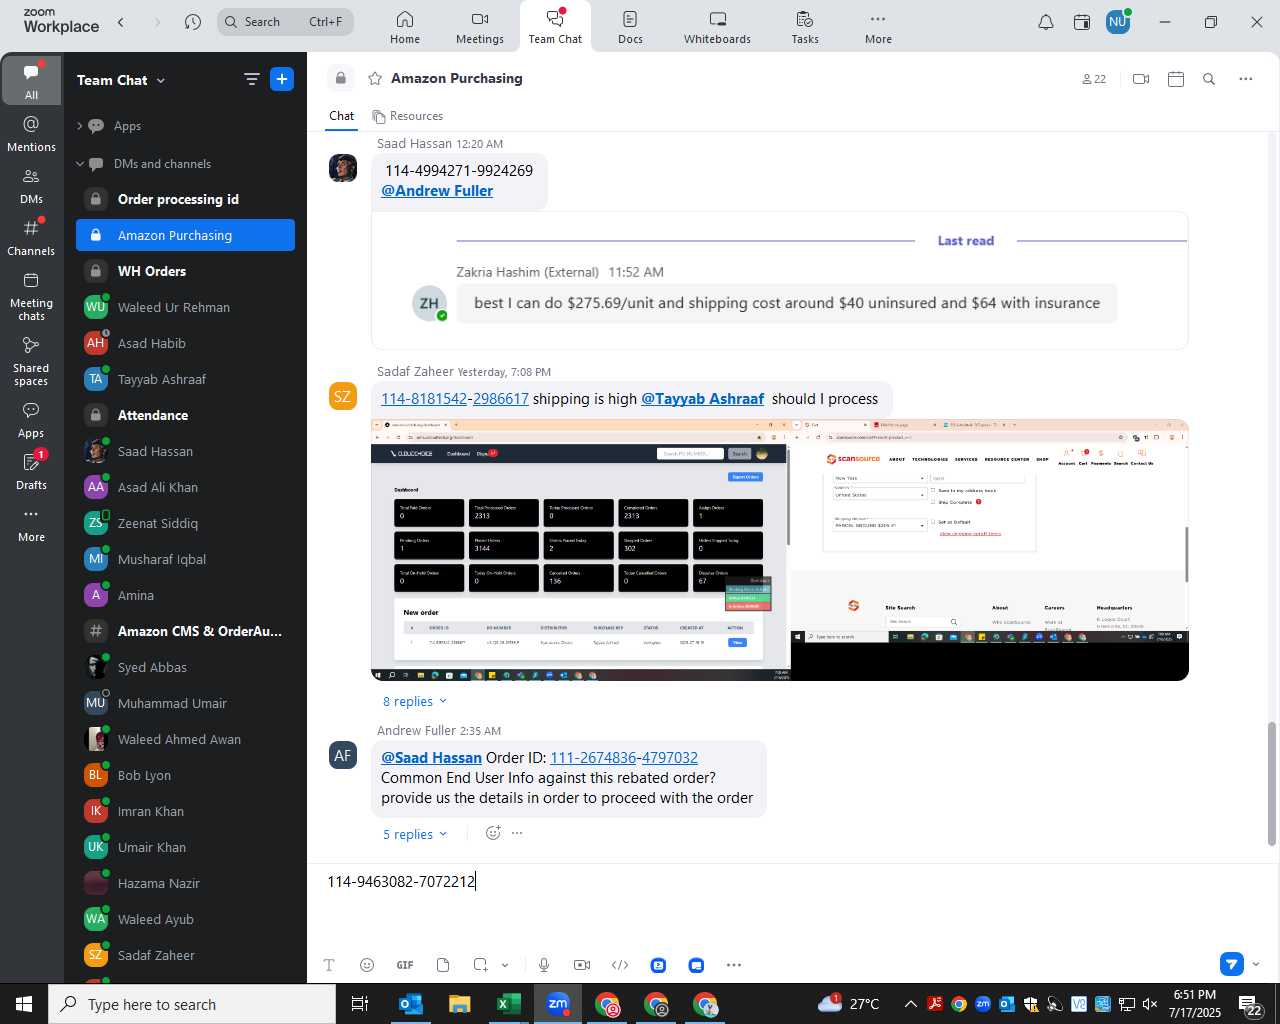1280x1024 pixels.
Task: Open the emoji picker
Action: click(367, 965)
